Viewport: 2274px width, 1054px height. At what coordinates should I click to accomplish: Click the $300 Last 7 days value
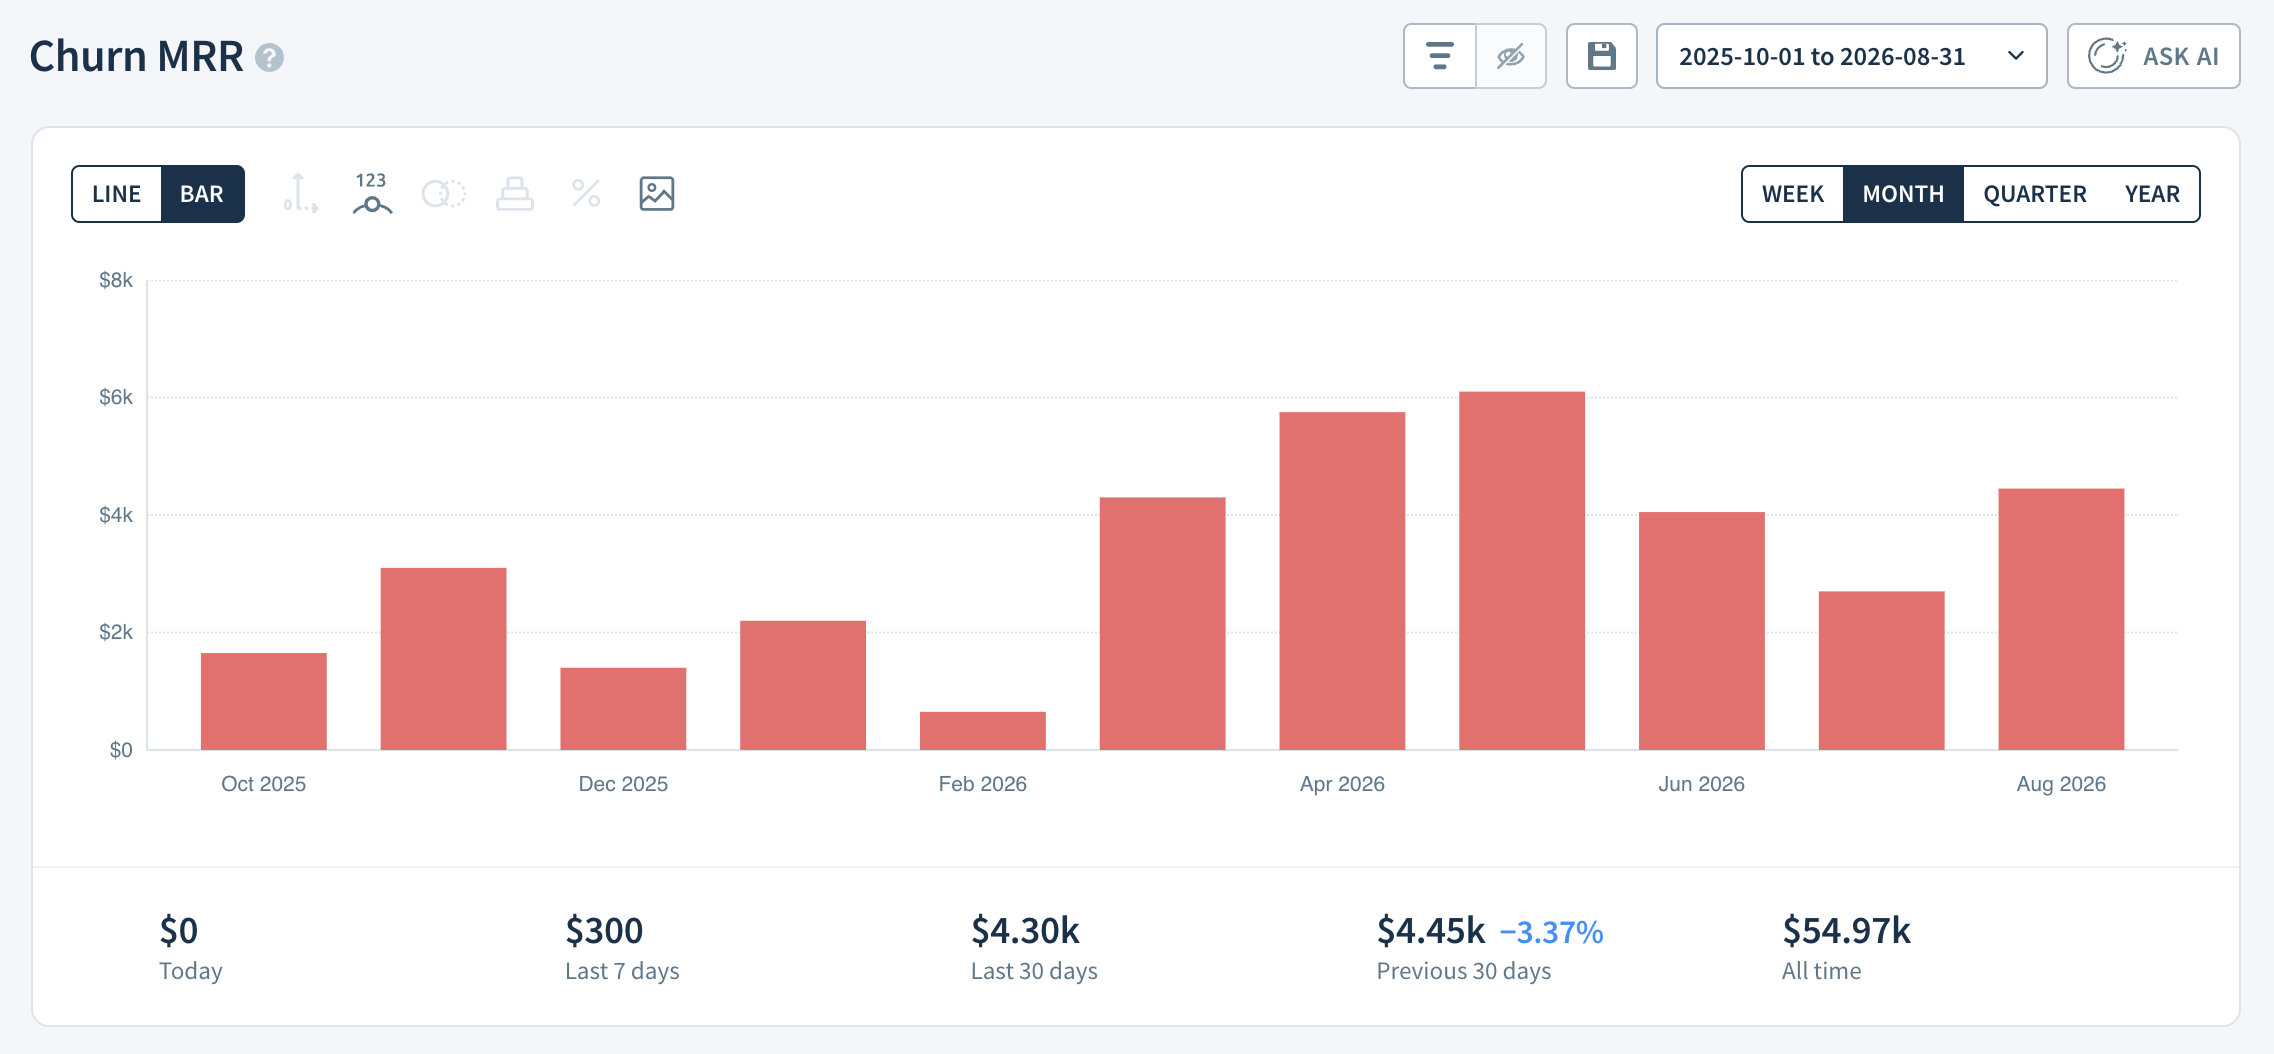click(x=604, y=931)
